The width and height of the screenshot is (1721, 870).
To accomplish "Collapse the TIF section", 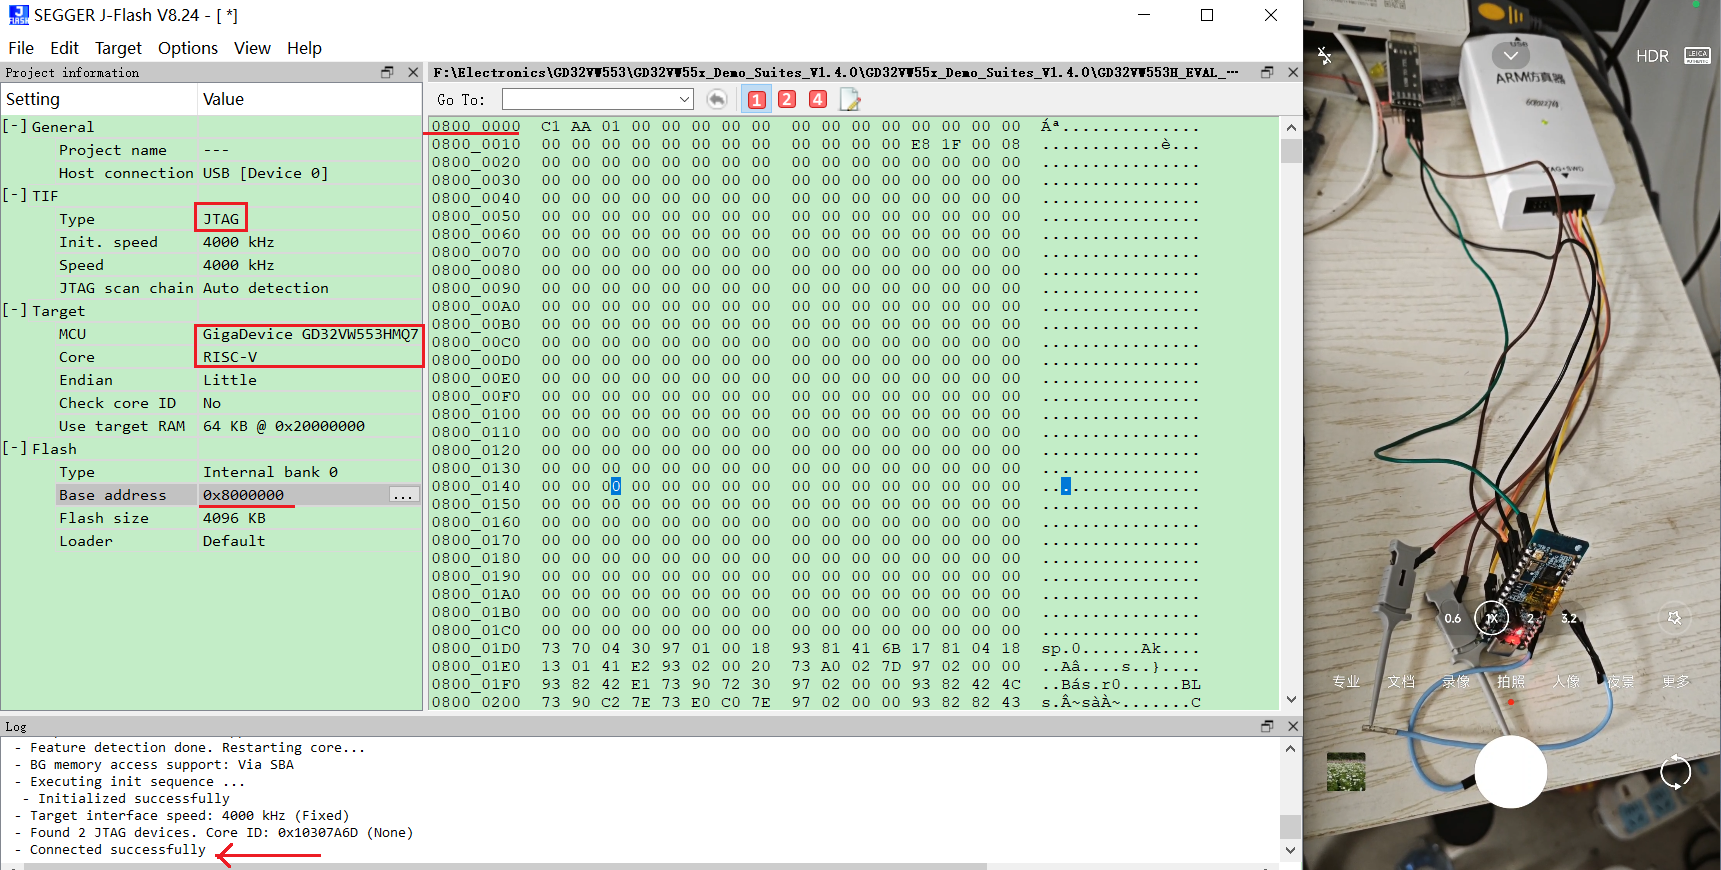I will tap(14, 195).
